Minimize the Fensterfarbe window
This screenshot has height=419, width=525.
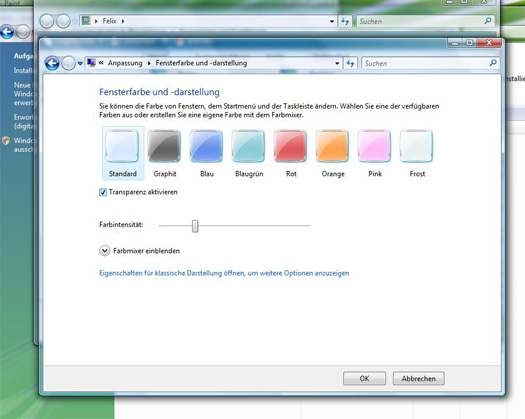pyautogui.click(x=455, y=43)
